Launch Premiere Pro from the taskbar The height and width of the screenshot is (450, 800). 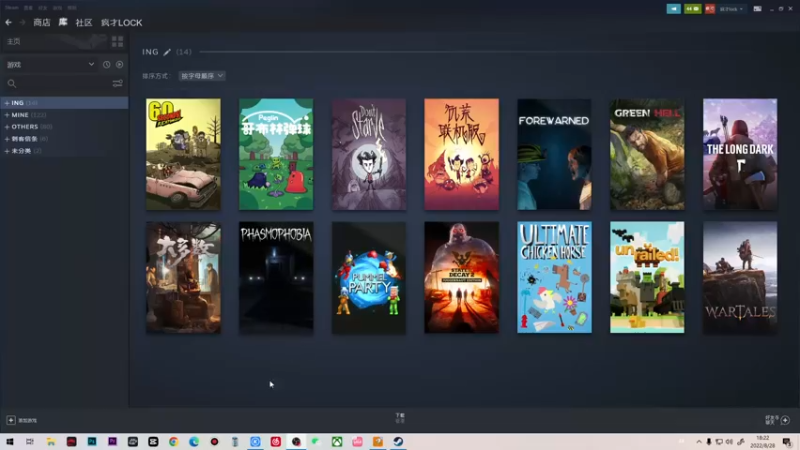click(112, 442)
